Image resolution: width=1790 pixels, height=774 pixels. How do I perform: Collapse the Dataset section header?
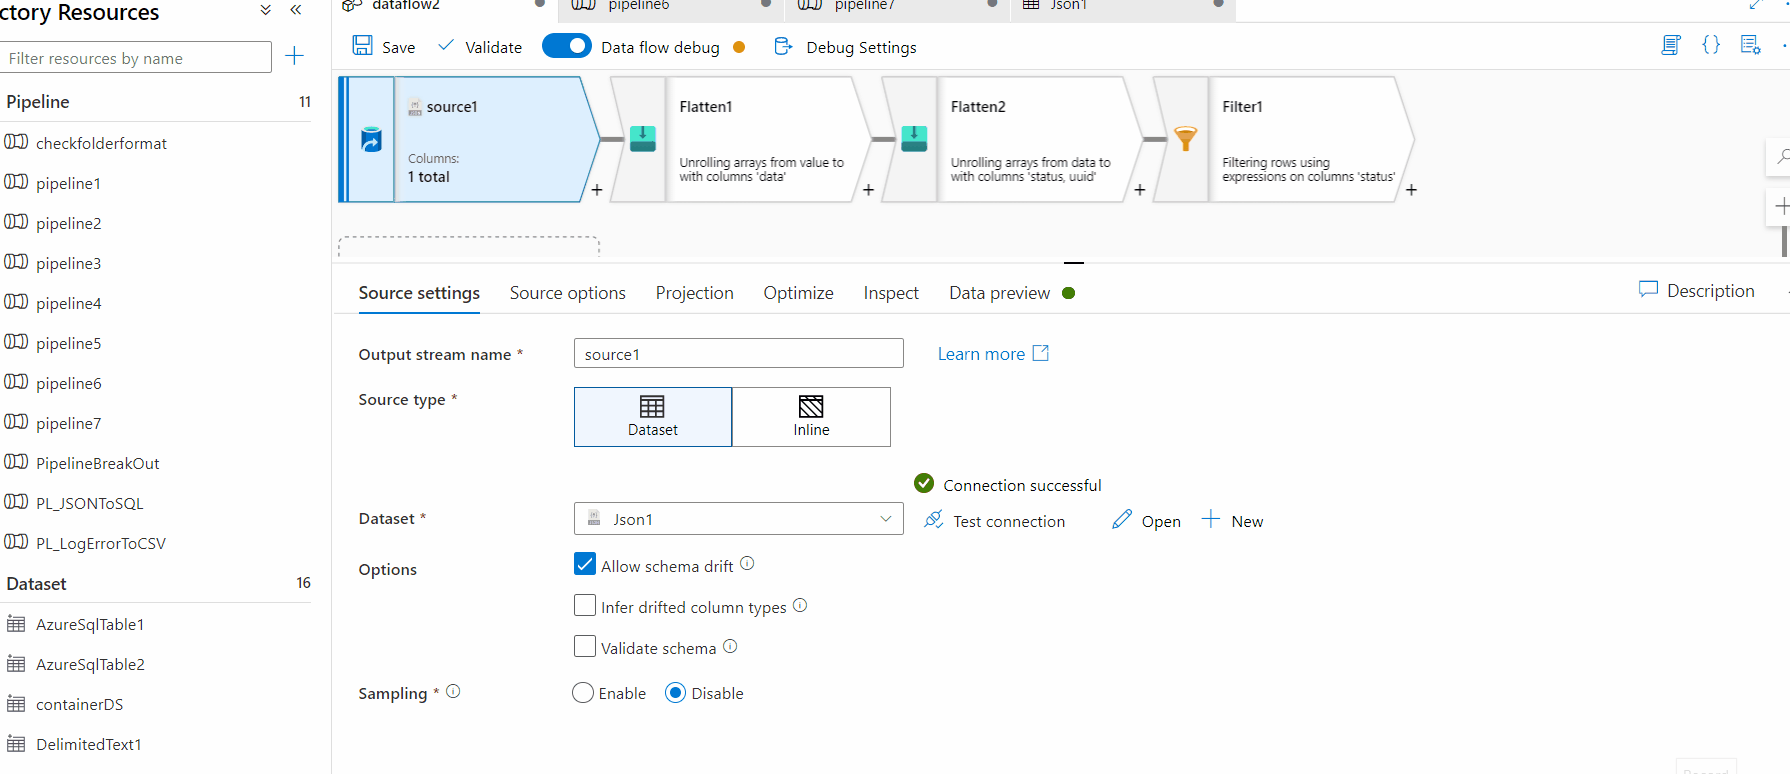pyautogui.click(x=158, y=584)
